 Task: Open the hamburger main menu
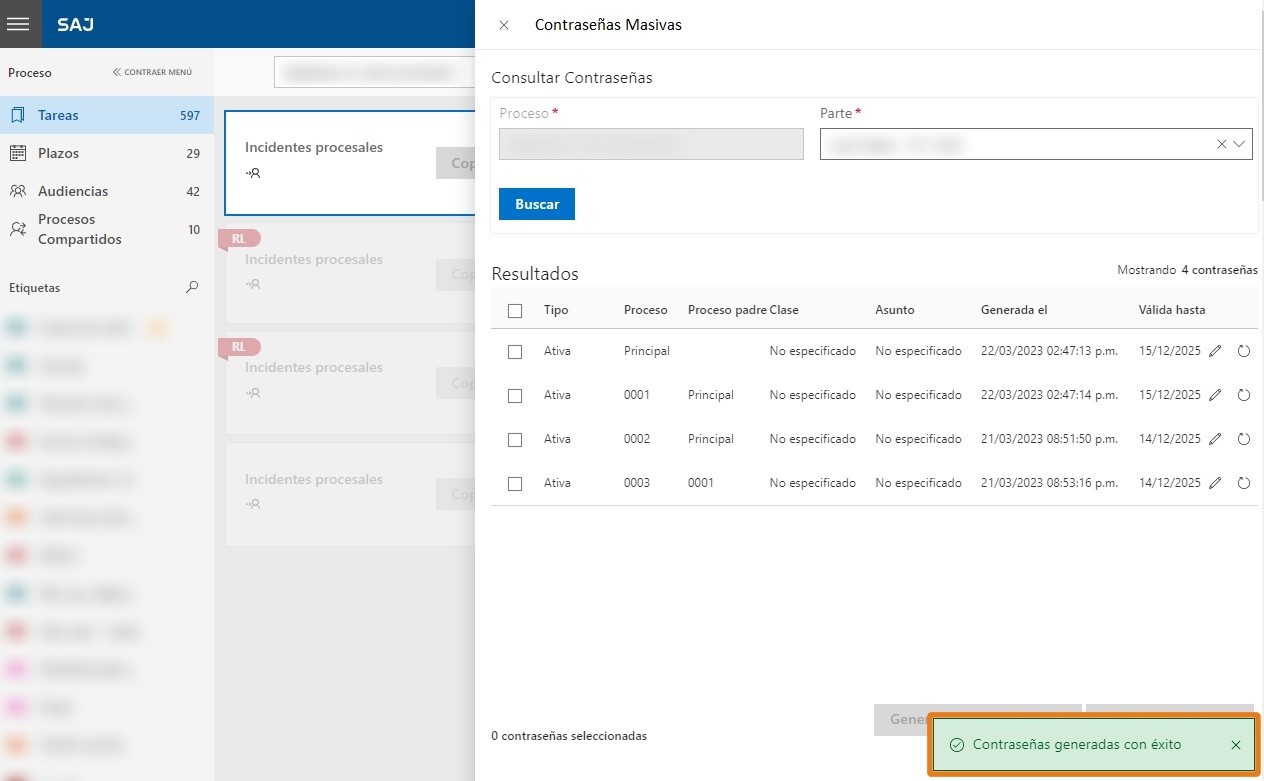[x=18, y=24]
